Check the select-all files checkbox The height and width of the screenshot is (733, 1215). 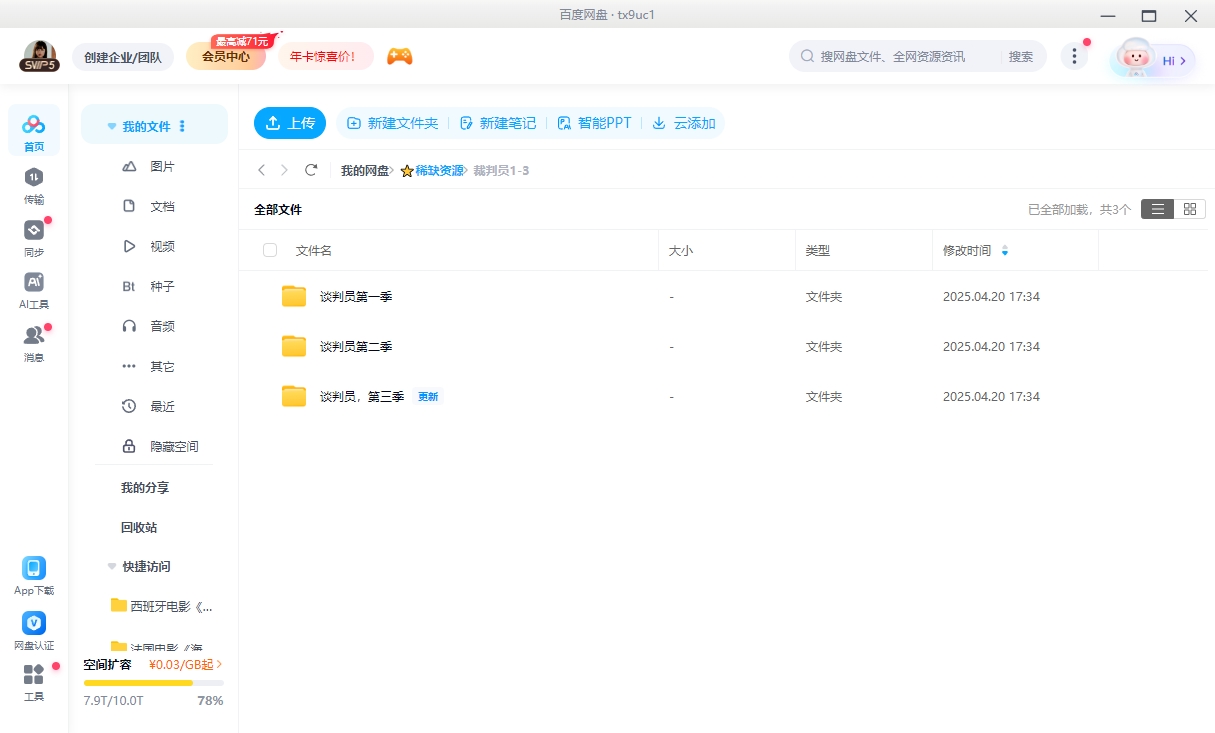tap(269, 250)
